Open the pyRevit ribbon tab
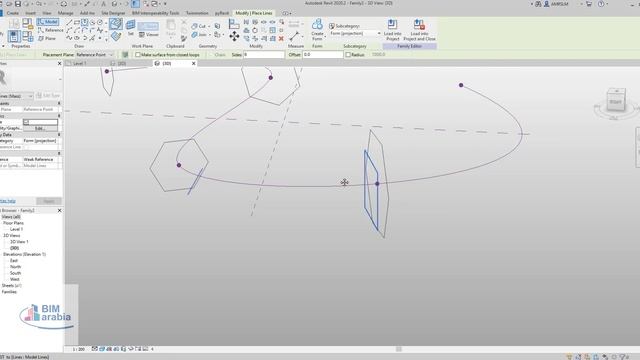The image size is (640, 360). 222,13
